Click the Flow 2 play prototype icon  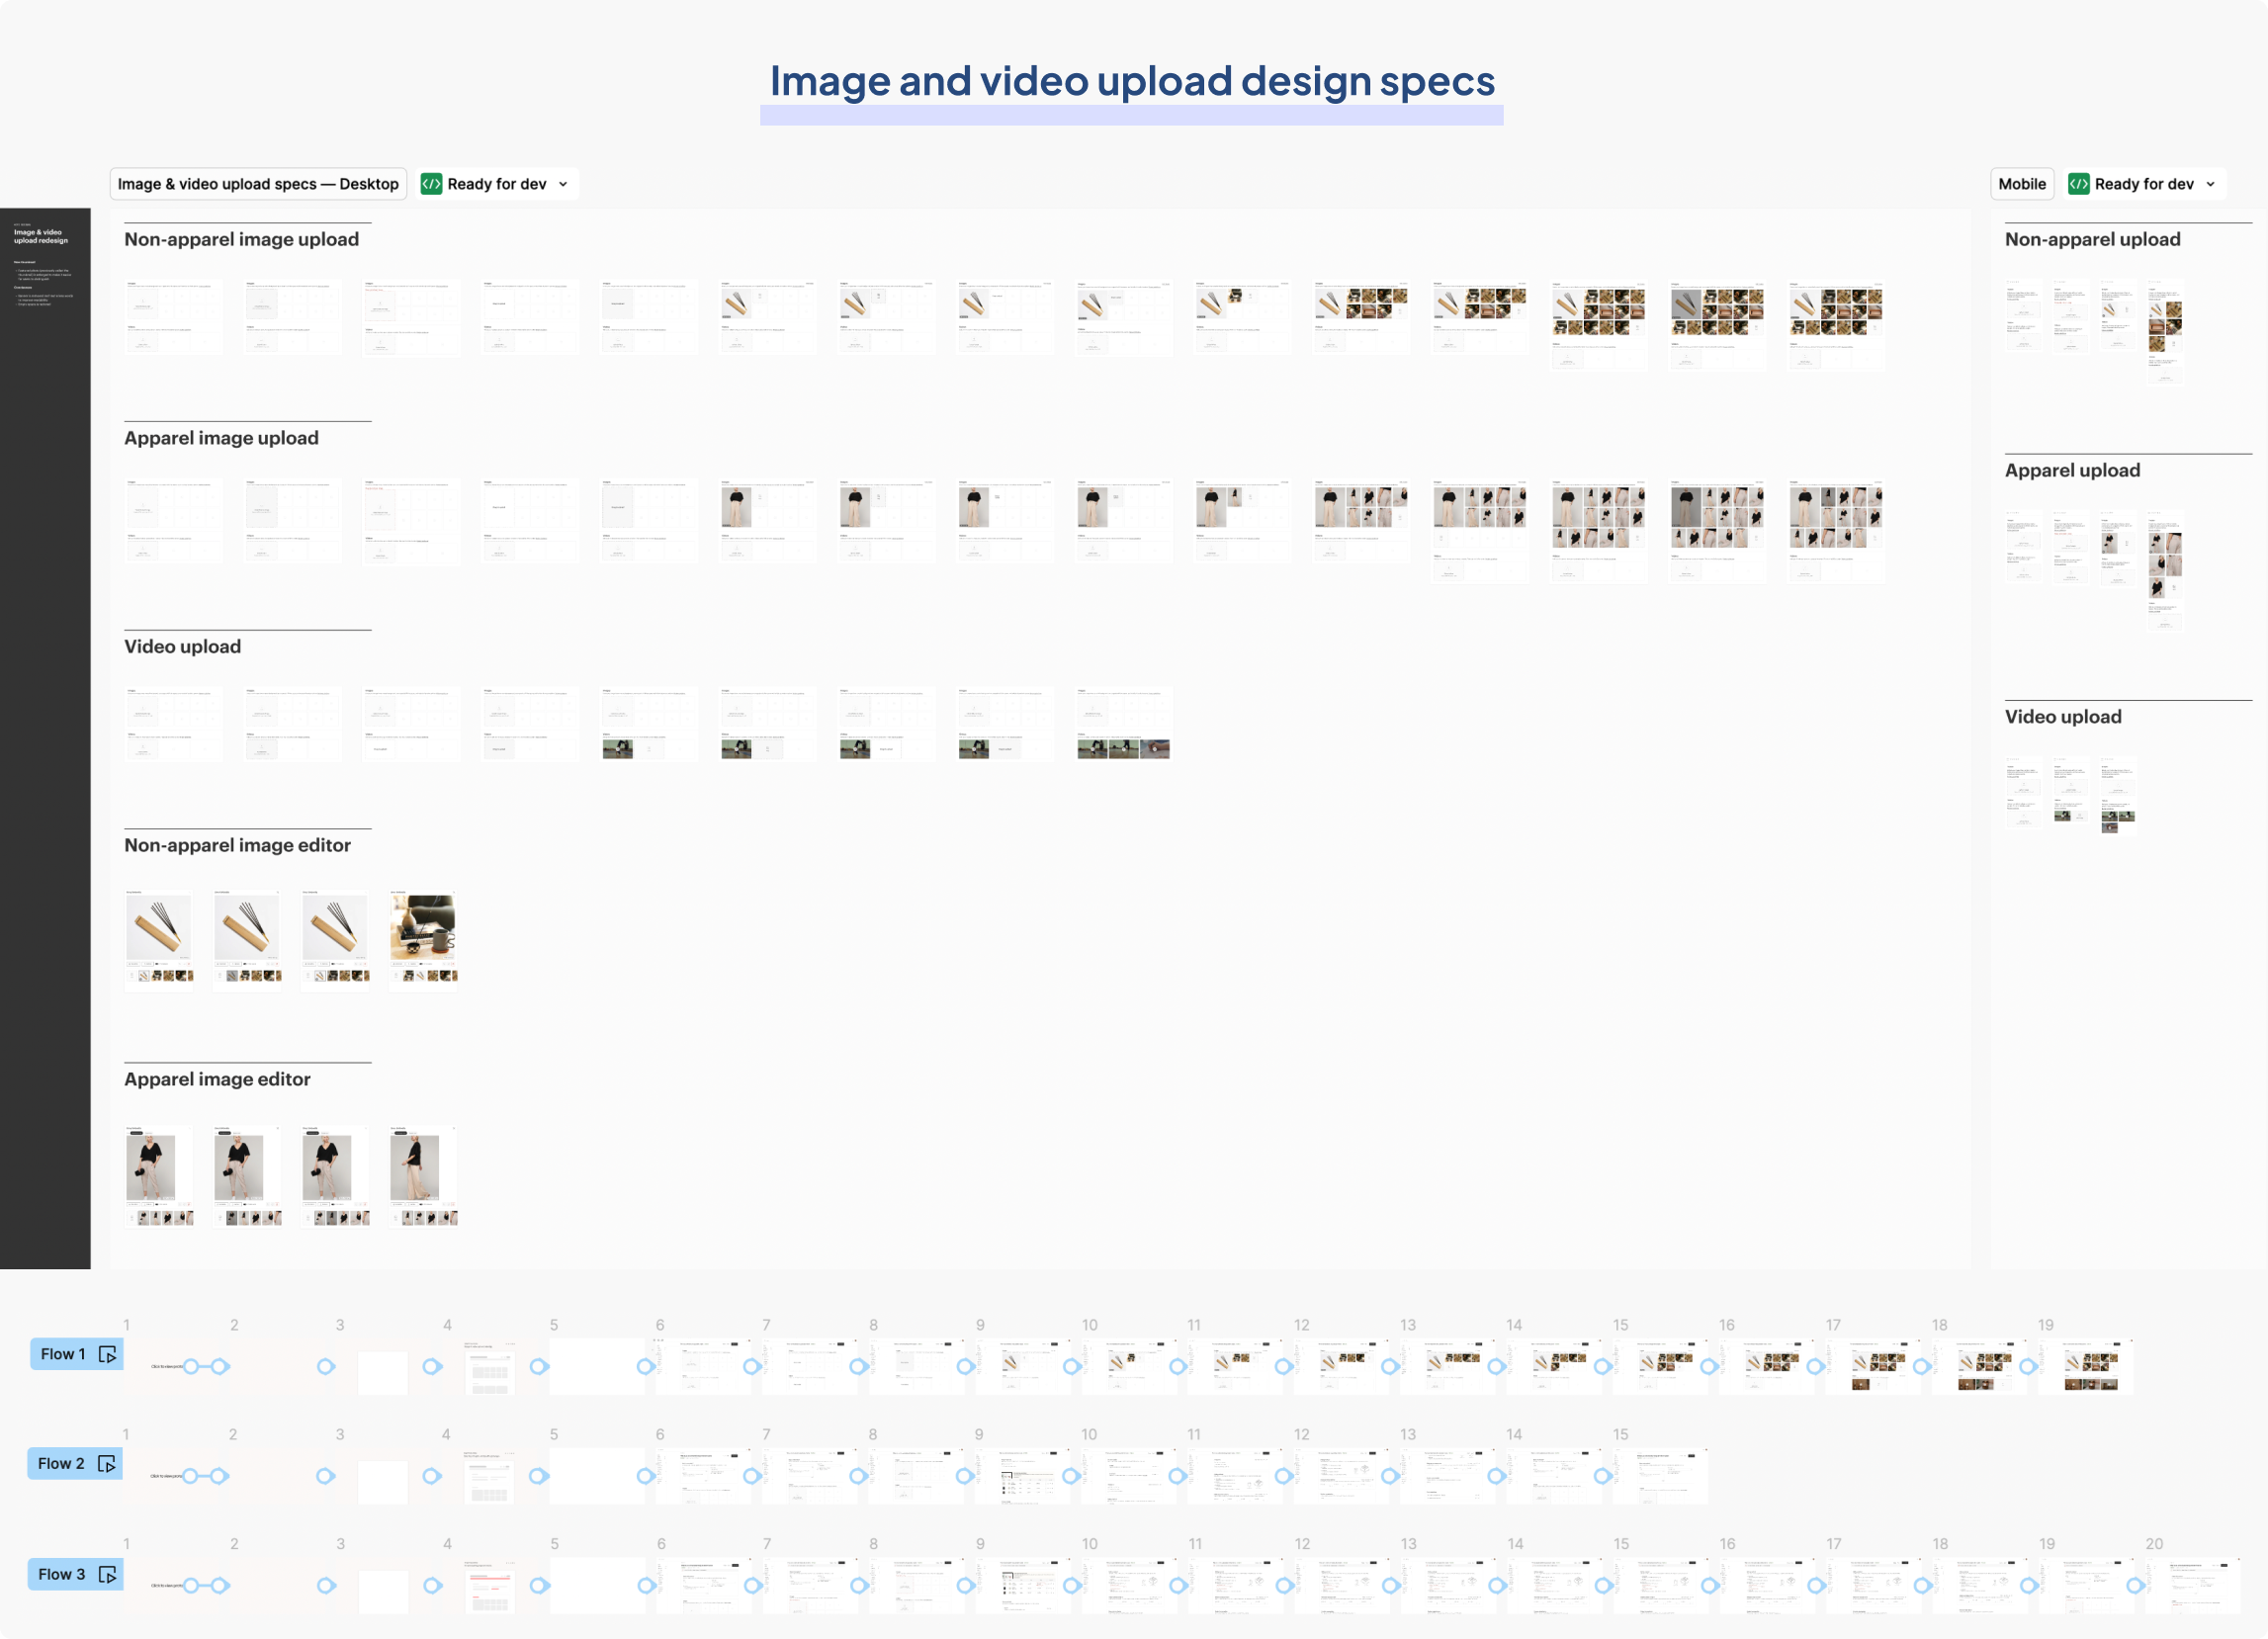tap(106, 1464)
